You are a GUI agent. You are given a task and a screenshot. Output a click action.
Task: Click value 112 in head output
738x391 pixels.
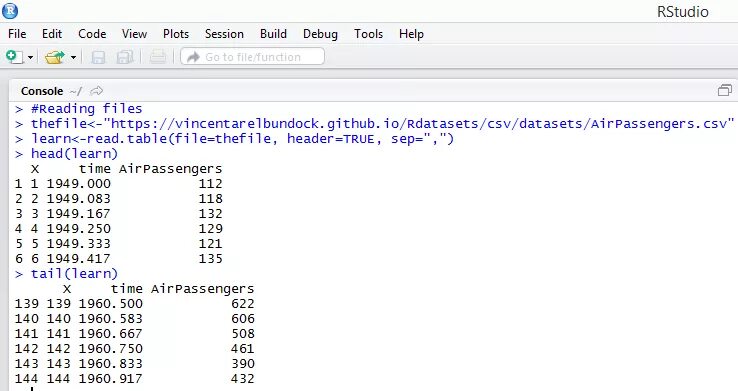[210, 184]
